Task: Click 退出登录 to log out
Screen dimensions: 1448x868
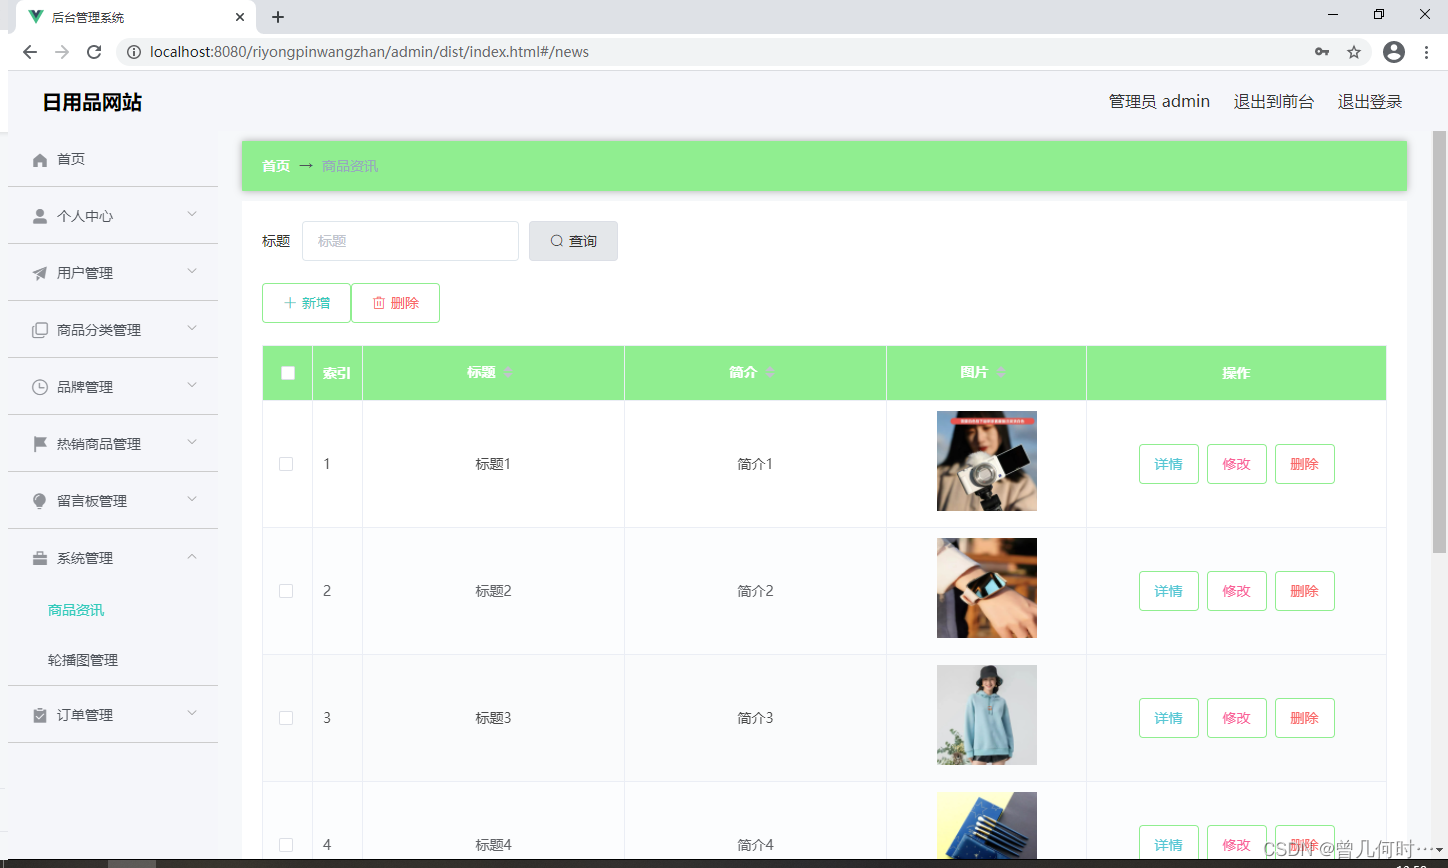Action: pyautogui.click(x=1370, y=102)
